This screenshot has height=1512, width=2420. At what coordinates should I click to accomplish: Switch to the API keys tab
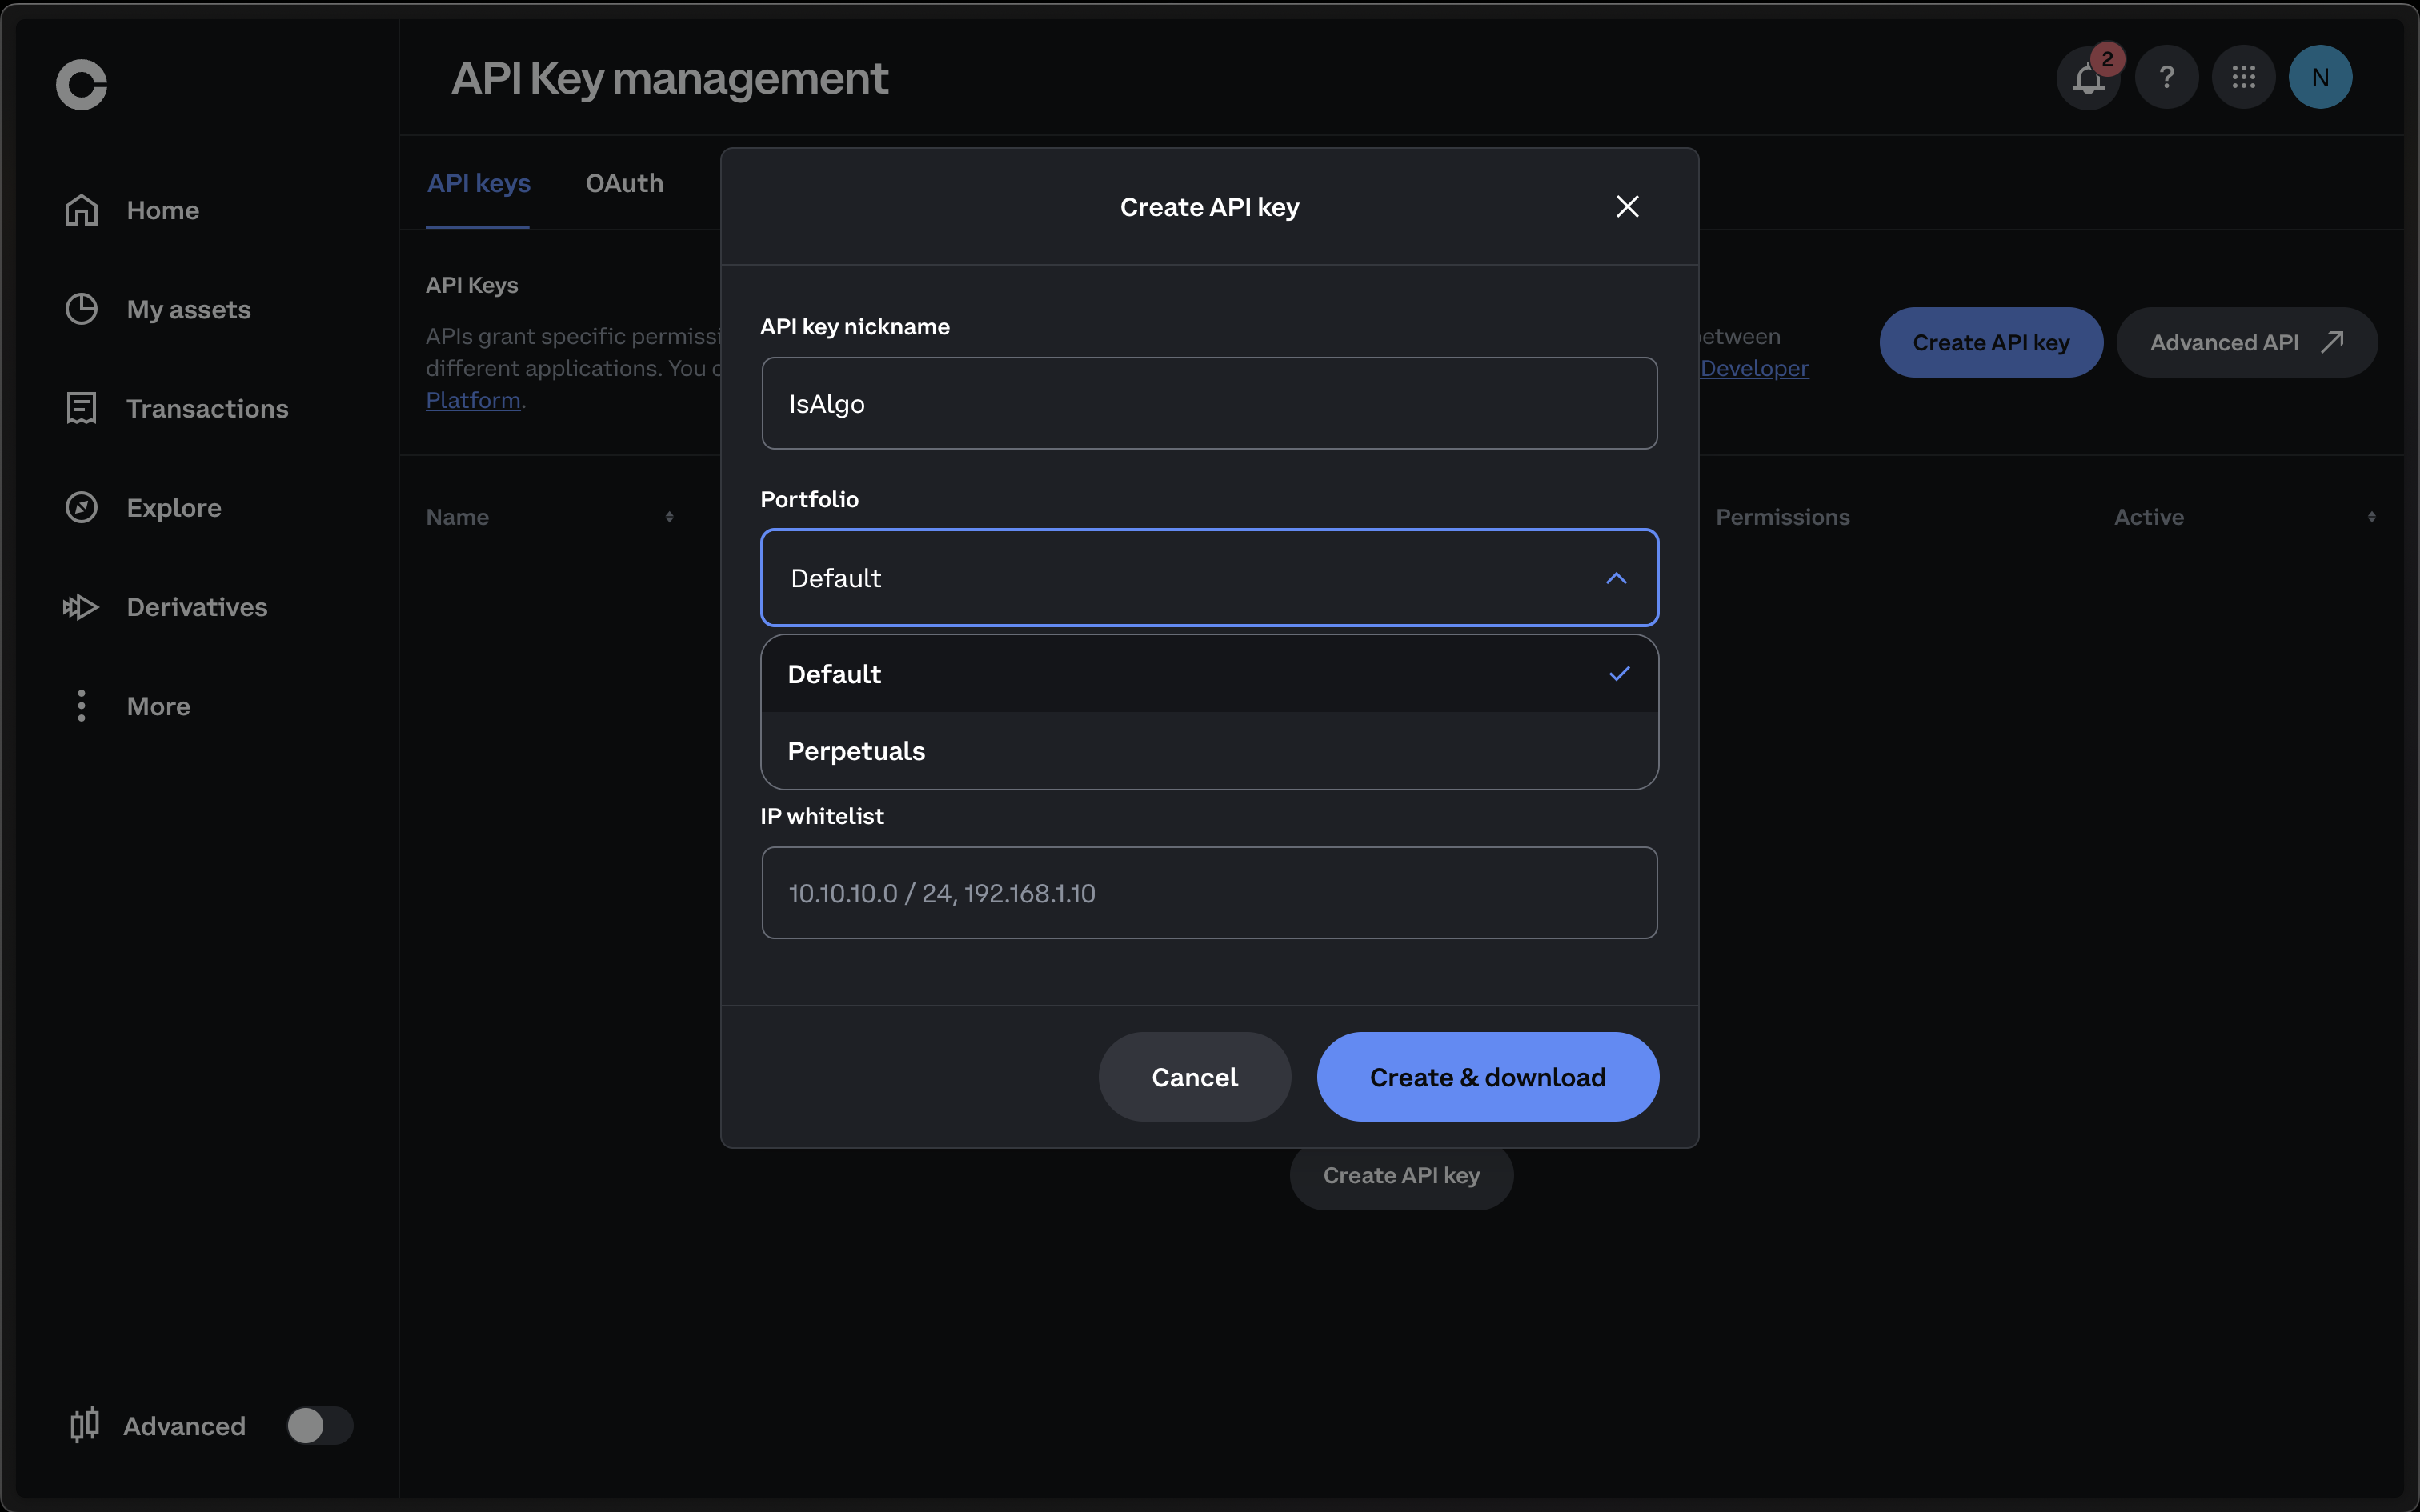tap(478, 183)
